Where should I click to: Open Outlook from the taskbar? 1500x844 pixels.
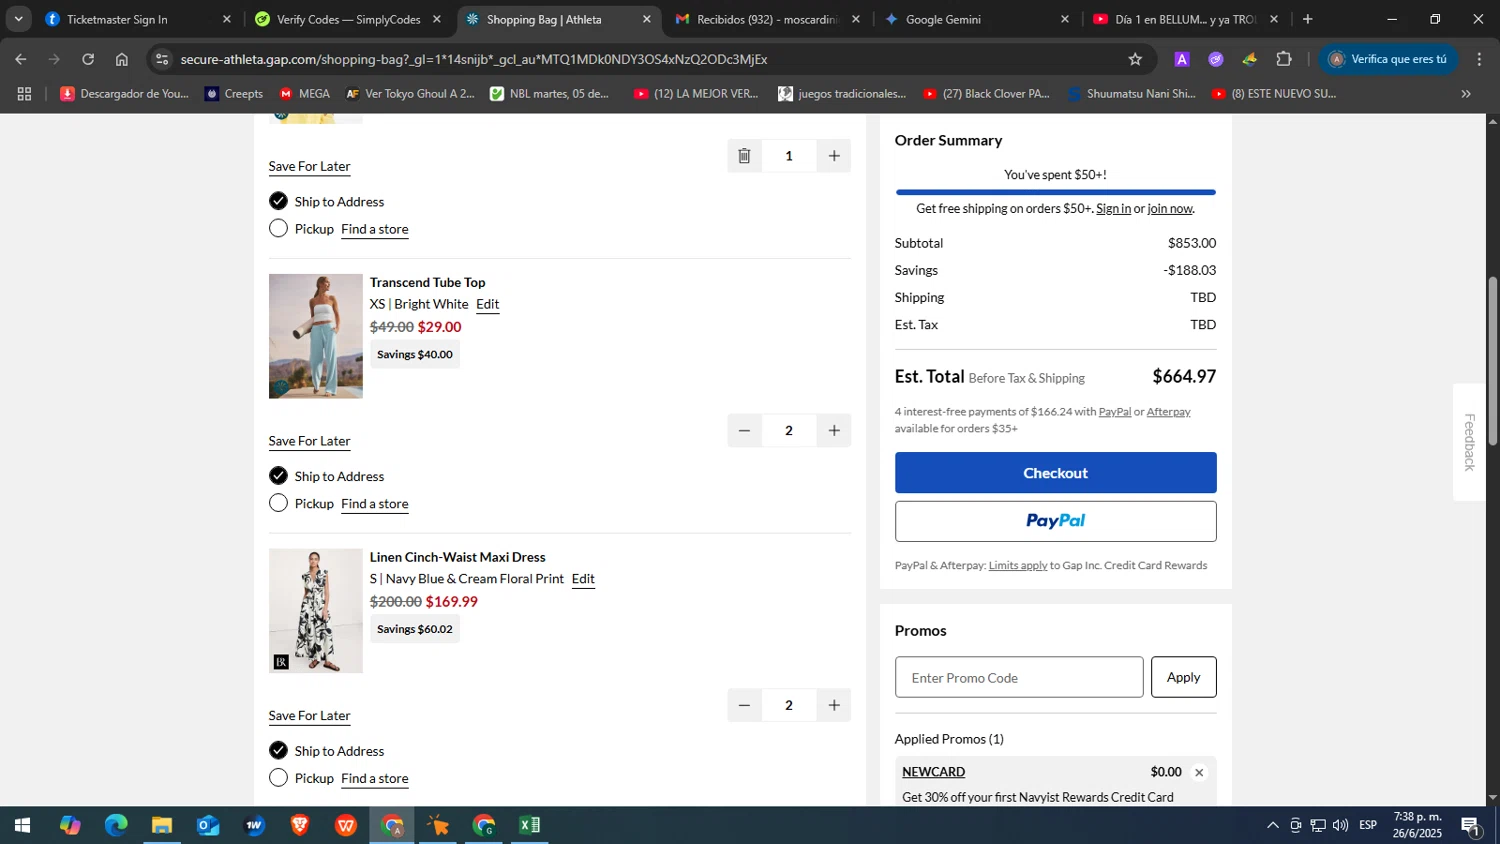point(208,826)
